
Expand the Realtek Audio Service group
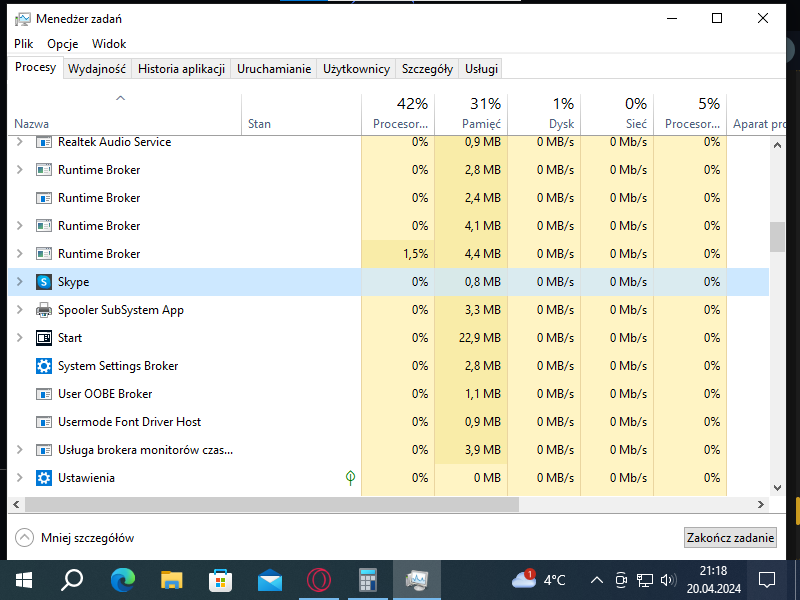19,142
